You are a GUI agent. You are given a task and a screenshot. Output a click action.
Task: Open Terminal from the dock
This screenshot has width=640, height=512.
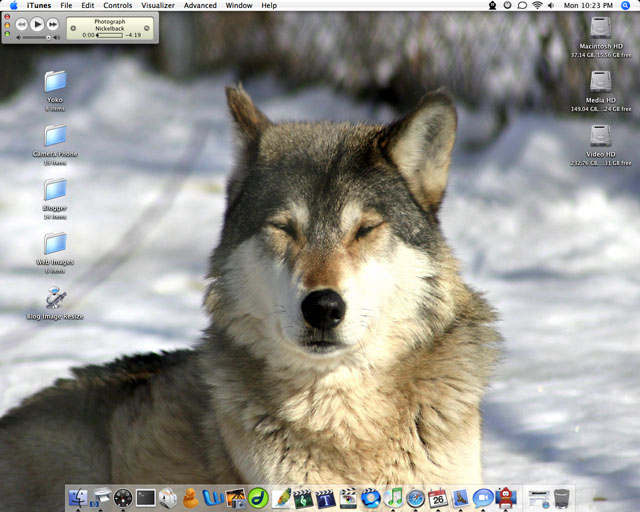pos(145,498)
